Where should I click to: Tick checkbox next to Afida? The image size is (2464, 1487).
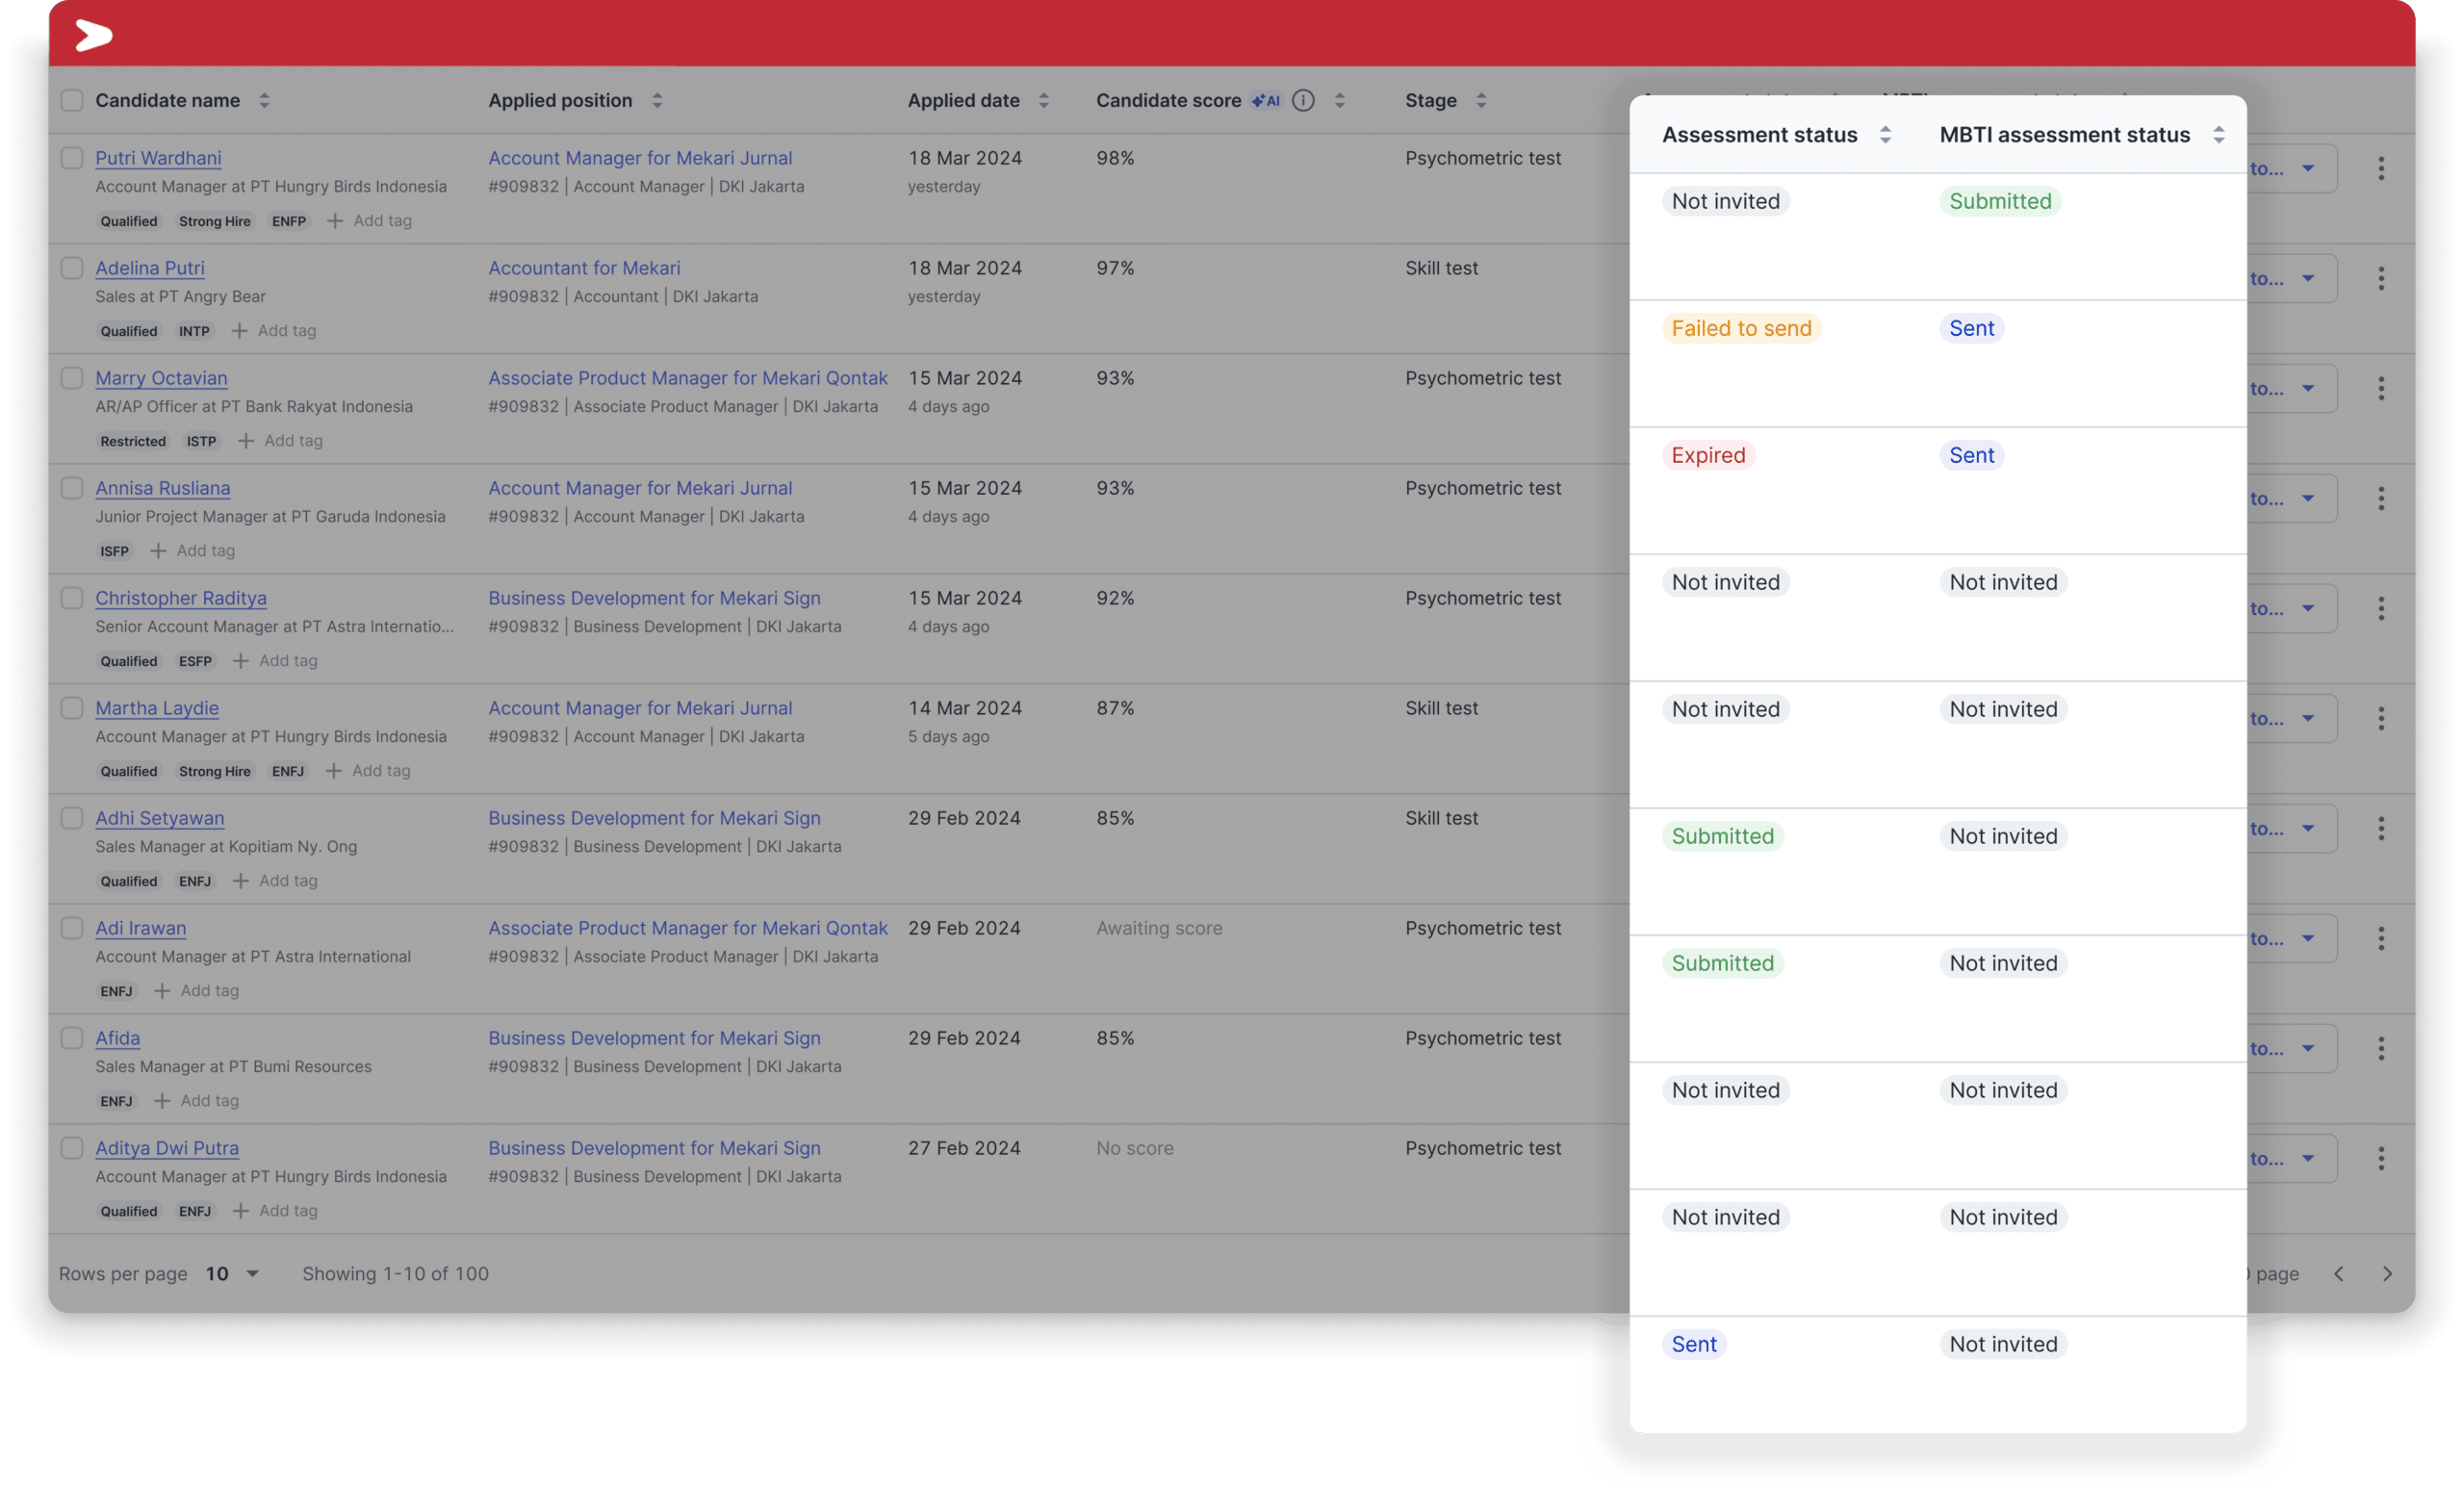coord(72,1038)
